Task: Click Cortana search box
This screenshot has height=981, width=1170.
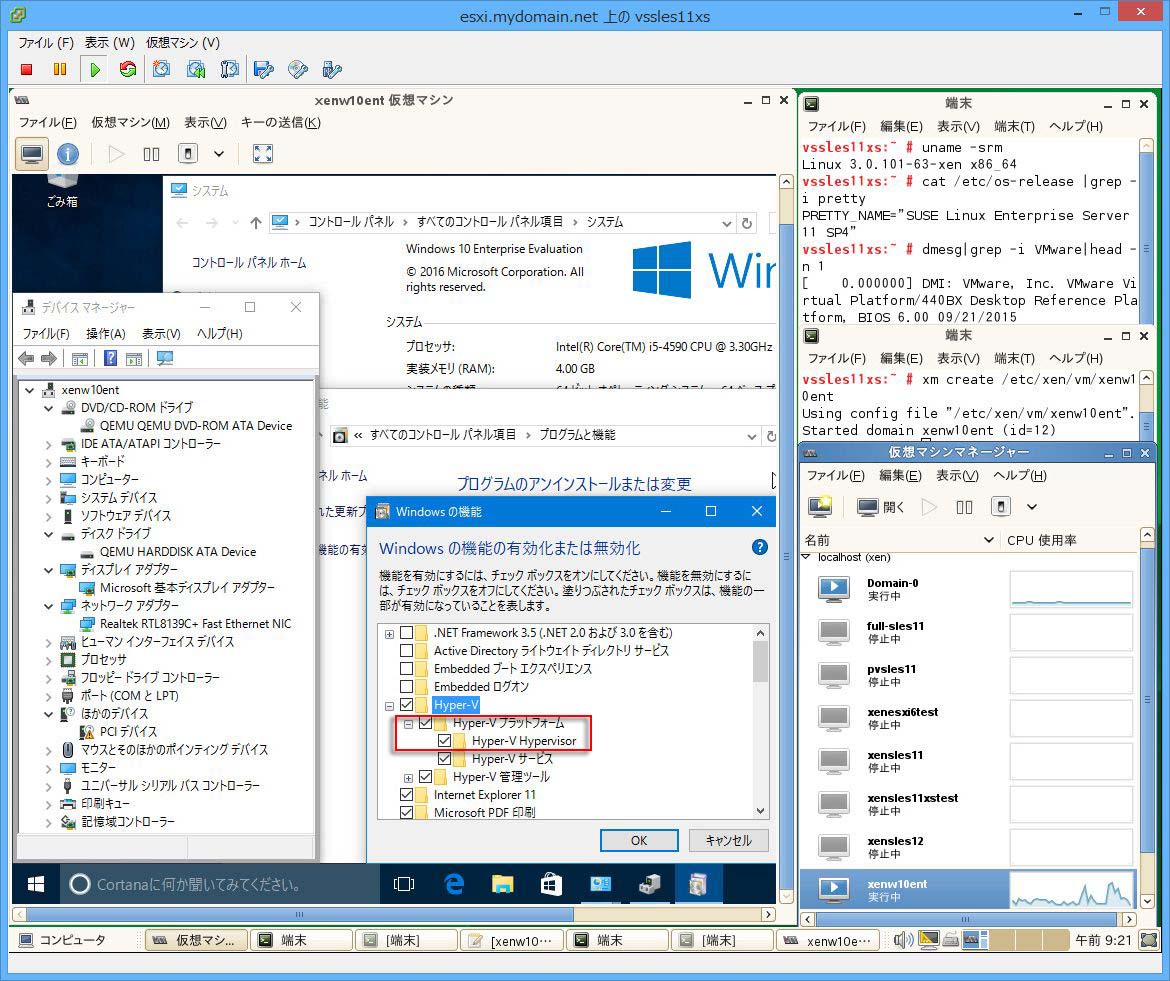Action: tap(219, 884)
